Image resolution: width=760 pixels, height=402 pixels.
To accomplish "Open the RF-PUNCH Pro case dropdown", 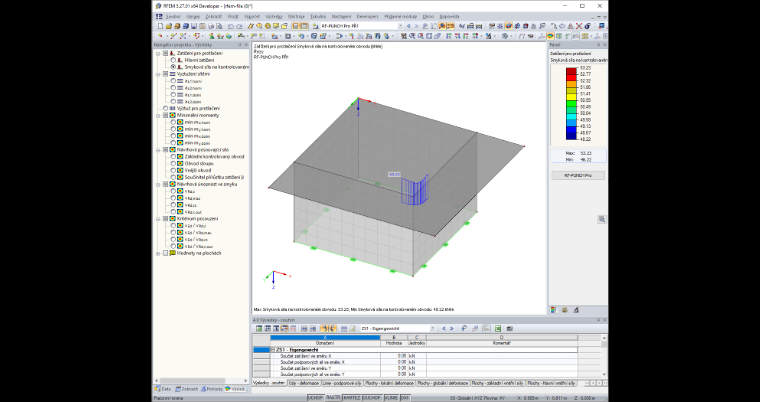I will [400, 26].
